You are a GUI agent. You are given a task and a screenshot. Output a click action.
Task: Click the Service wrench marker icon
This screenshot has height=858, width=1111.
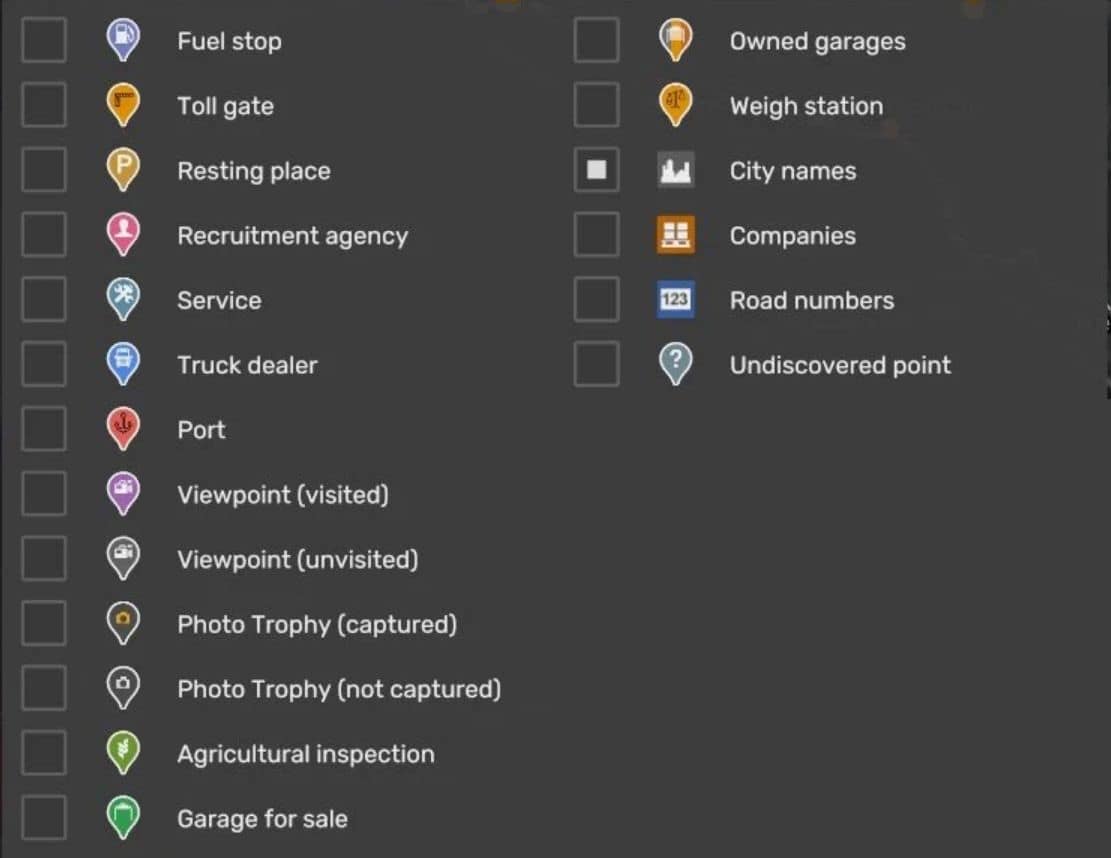[x=123, y=299]
